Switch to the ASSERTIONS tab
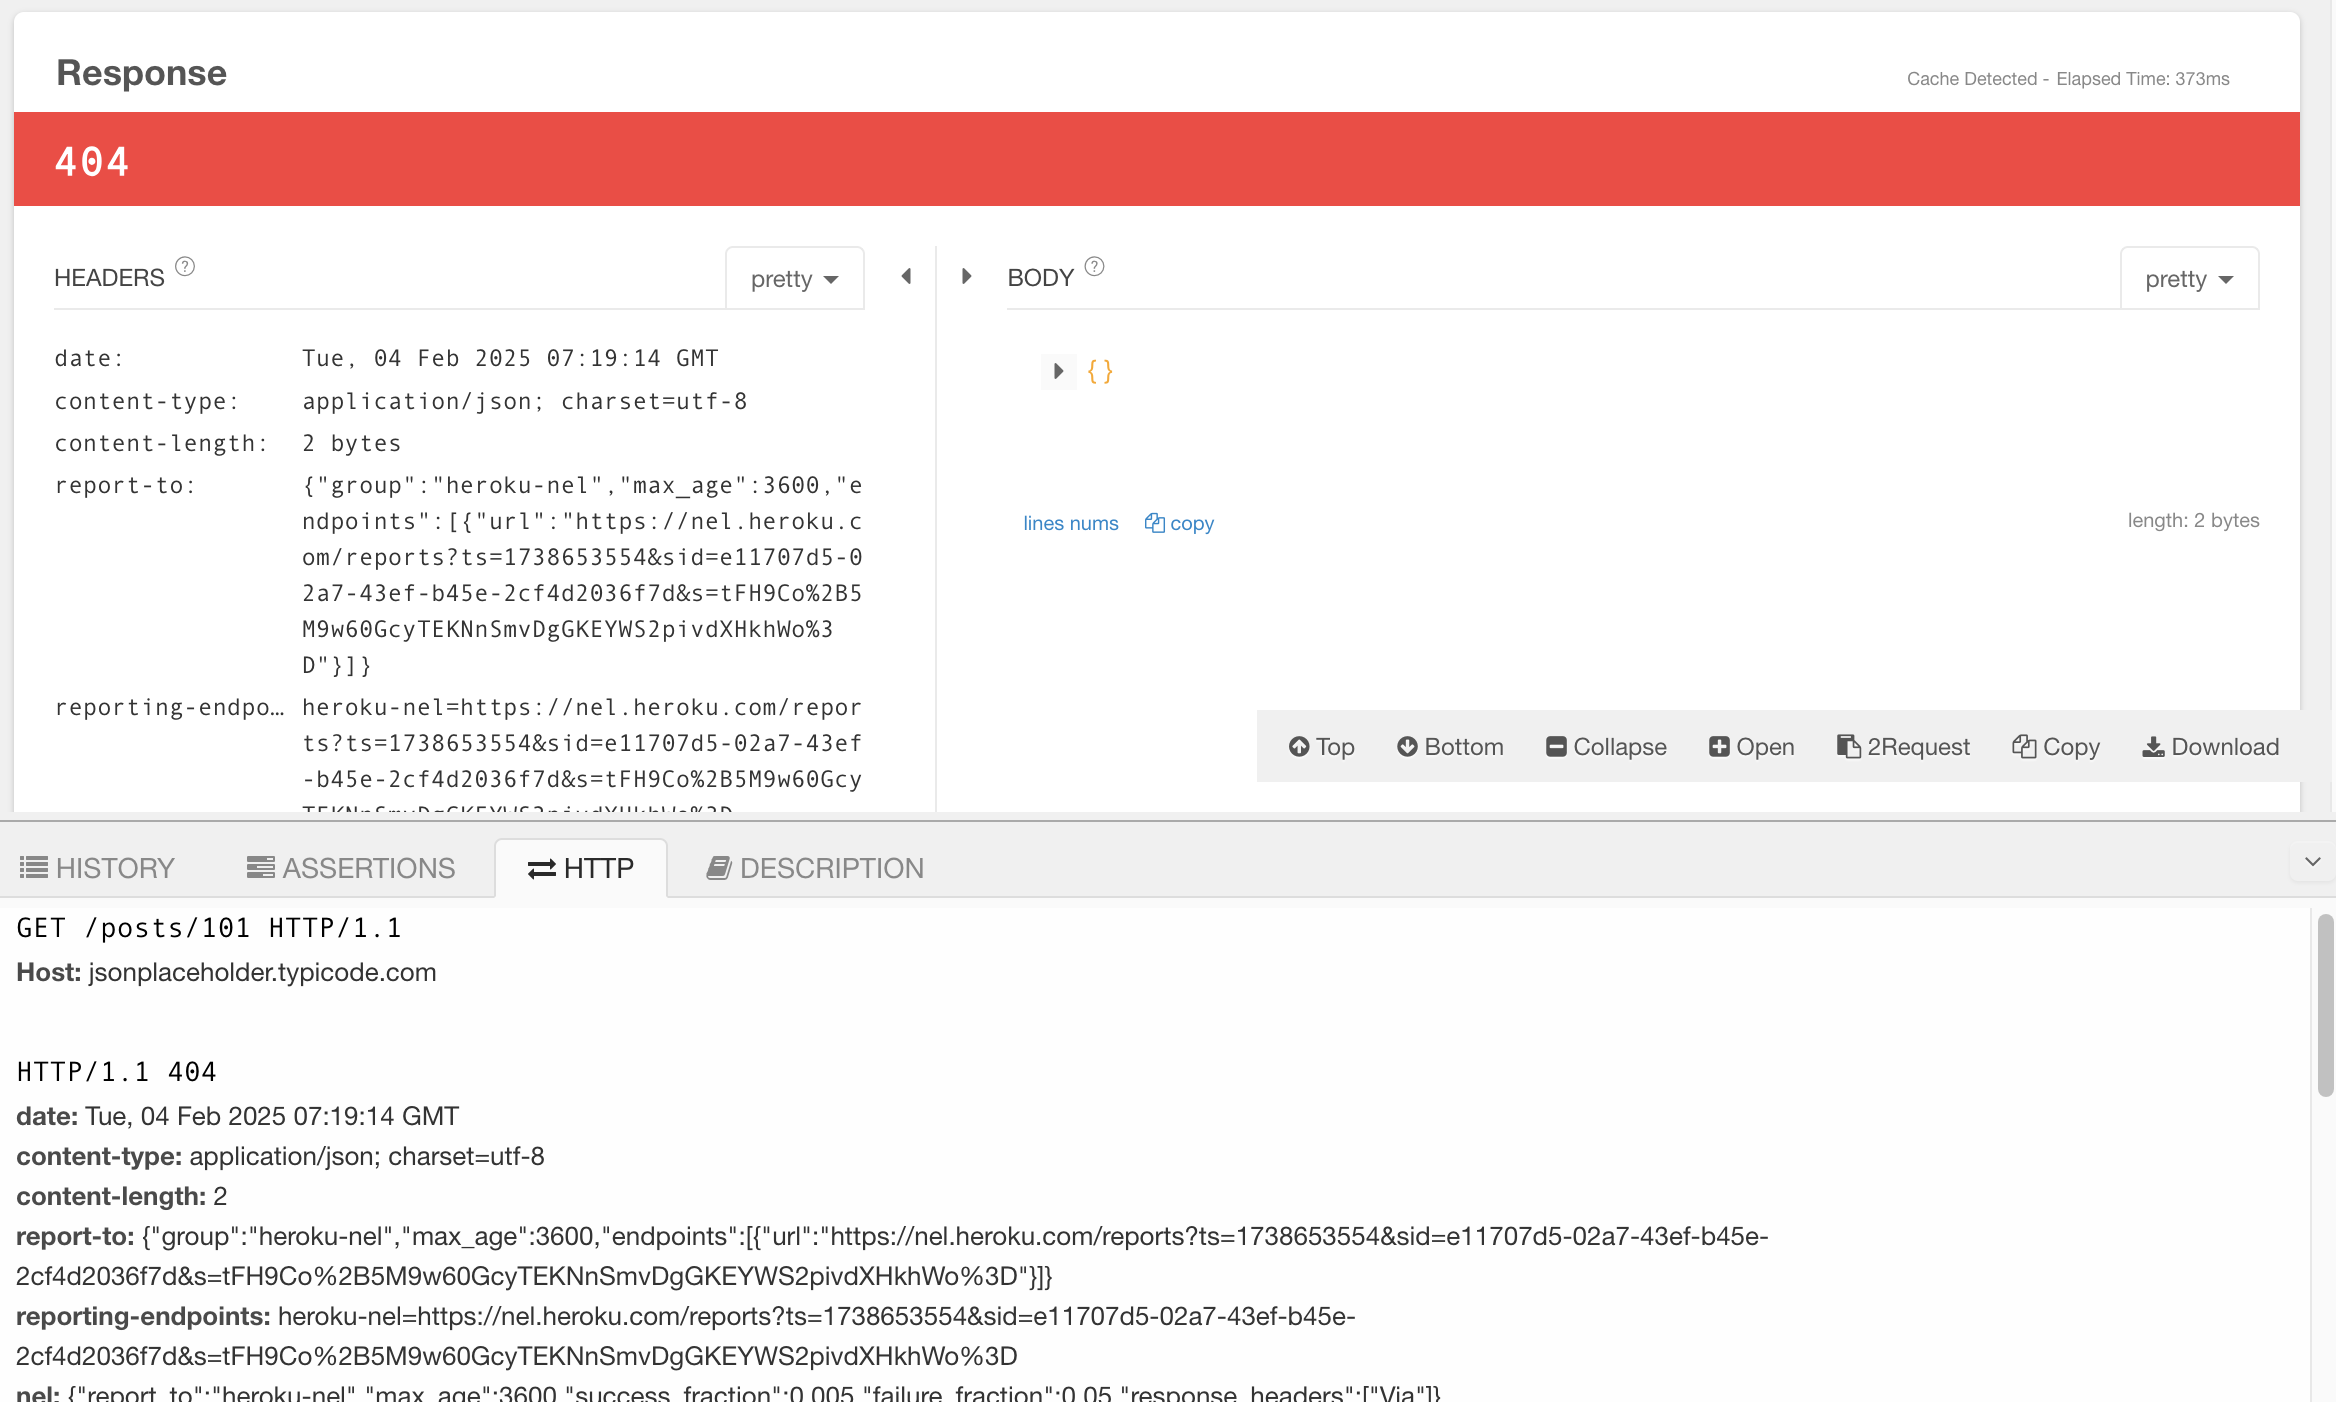Screen dimensions: 2336x1402 click(x=351, y=868)
